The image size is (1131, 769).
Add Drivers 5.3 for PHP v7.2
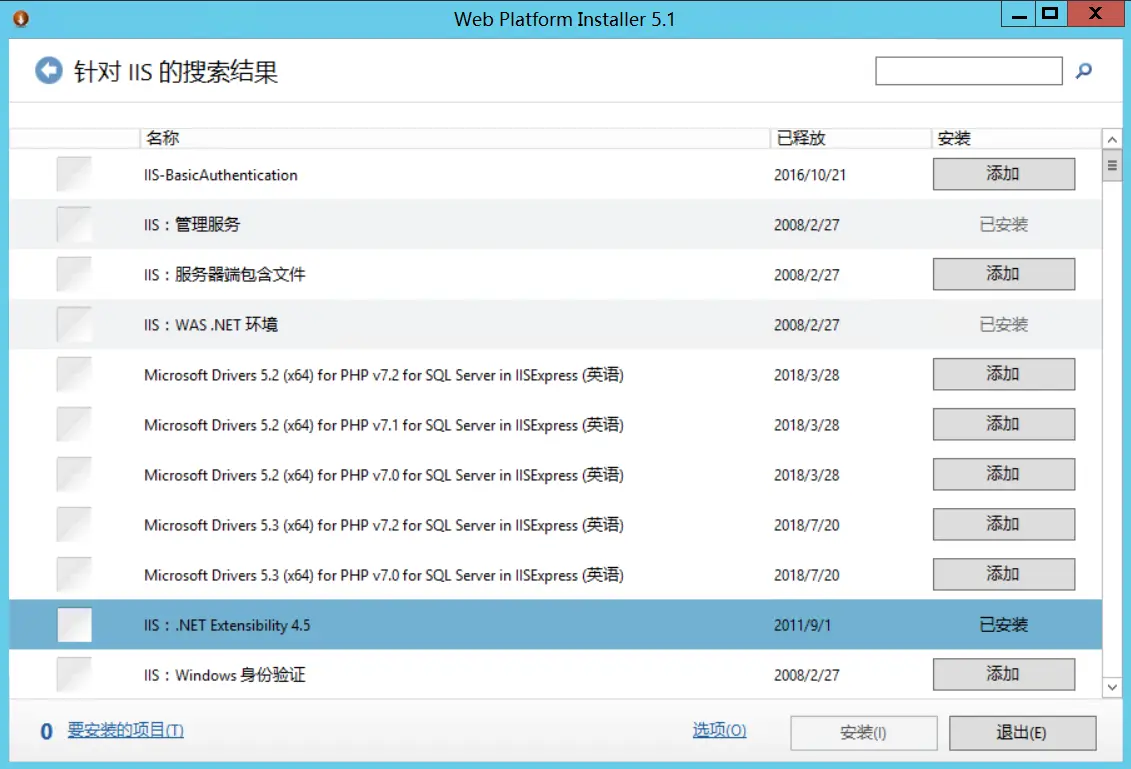click(x=1003, y=524)
